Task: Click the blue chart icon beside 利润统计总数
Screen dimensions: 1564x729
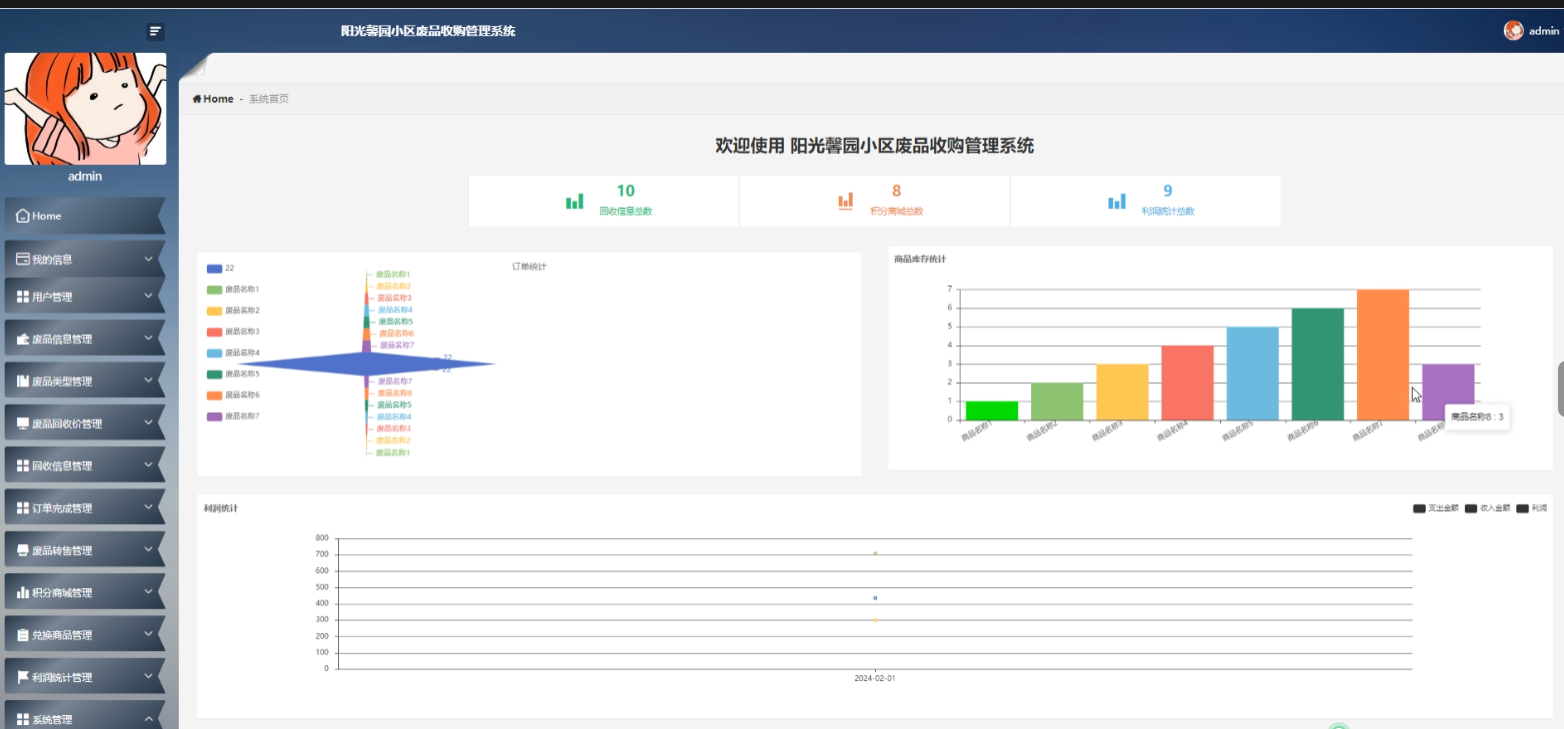Action: [1116, 201]
